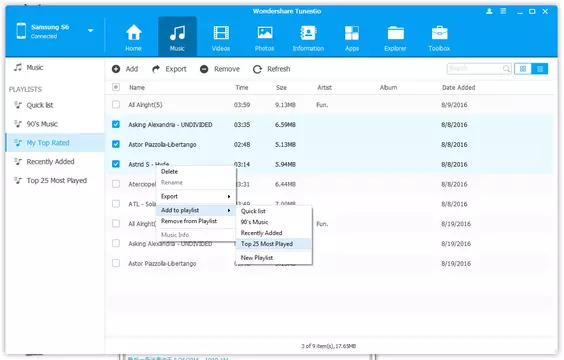Click the Add plus icon

point(116,69)
